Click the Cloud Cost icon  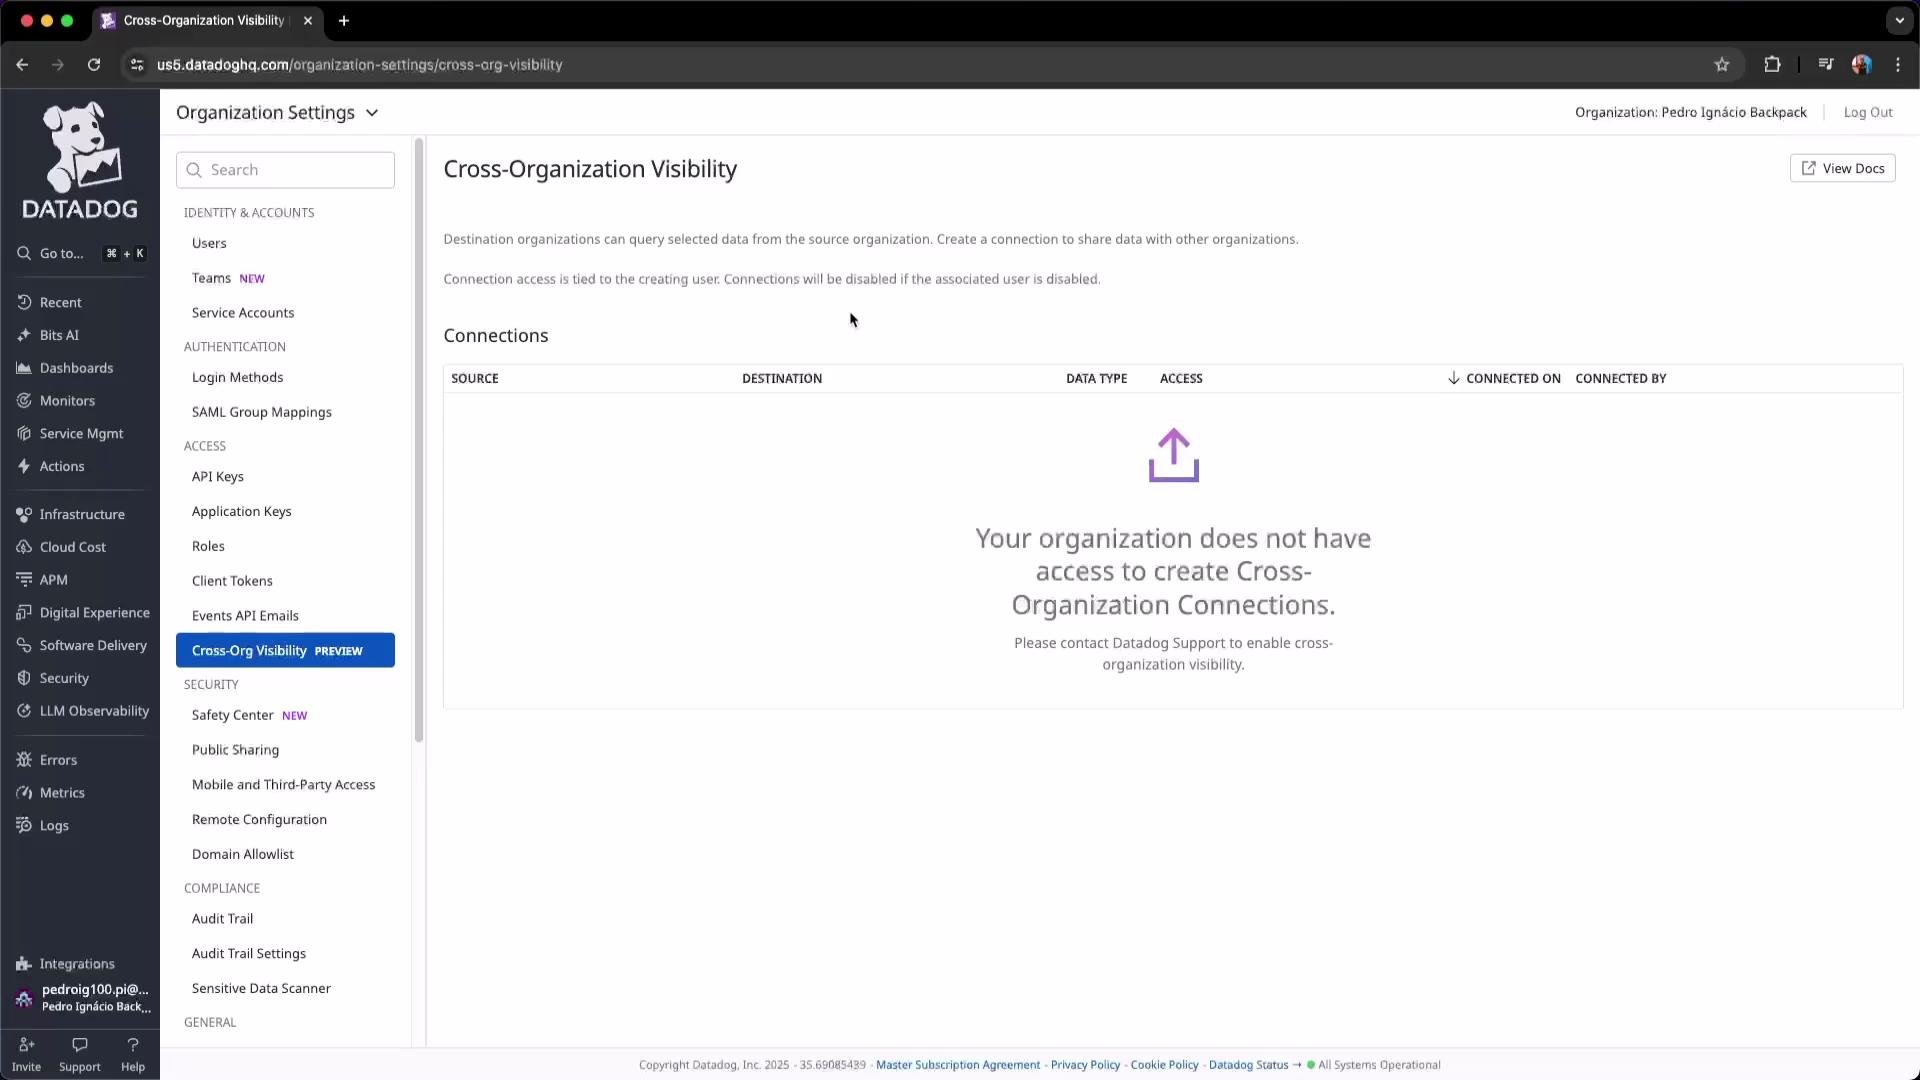pos(24,547)
